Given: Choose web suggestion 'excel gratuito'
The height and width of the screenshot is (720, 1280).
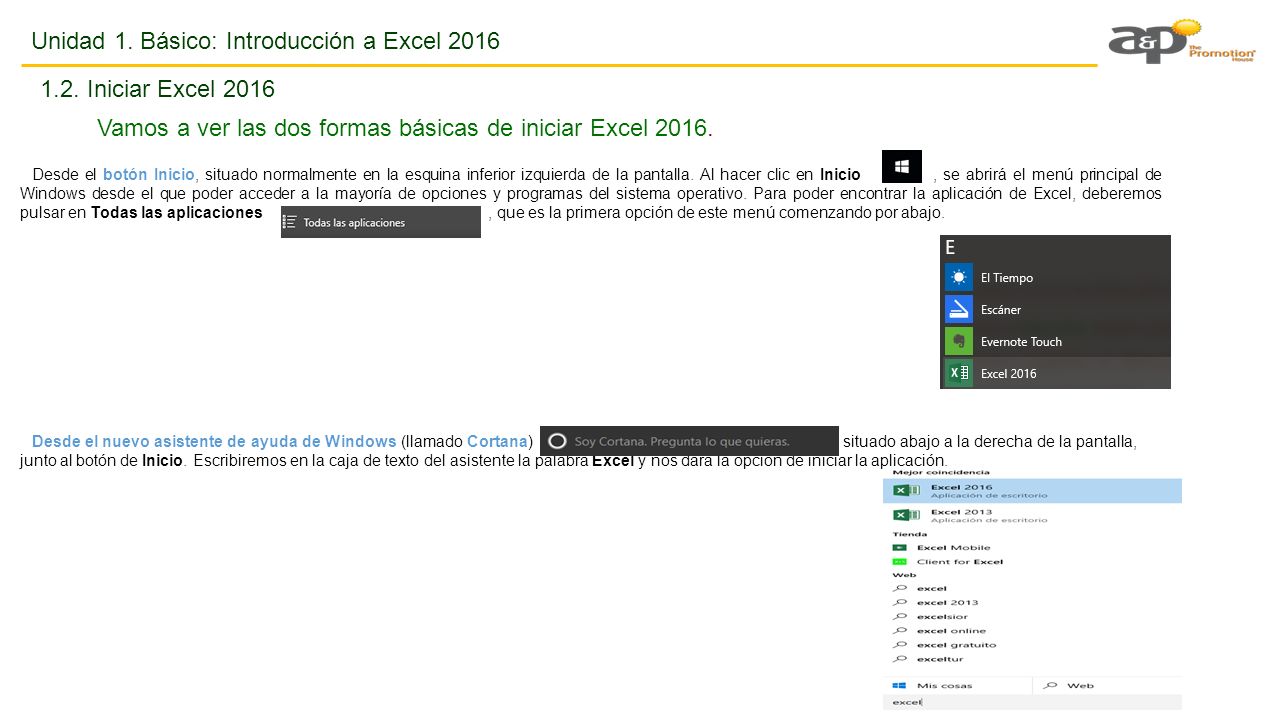Looking at the screenshot, I should click(955, 645).
